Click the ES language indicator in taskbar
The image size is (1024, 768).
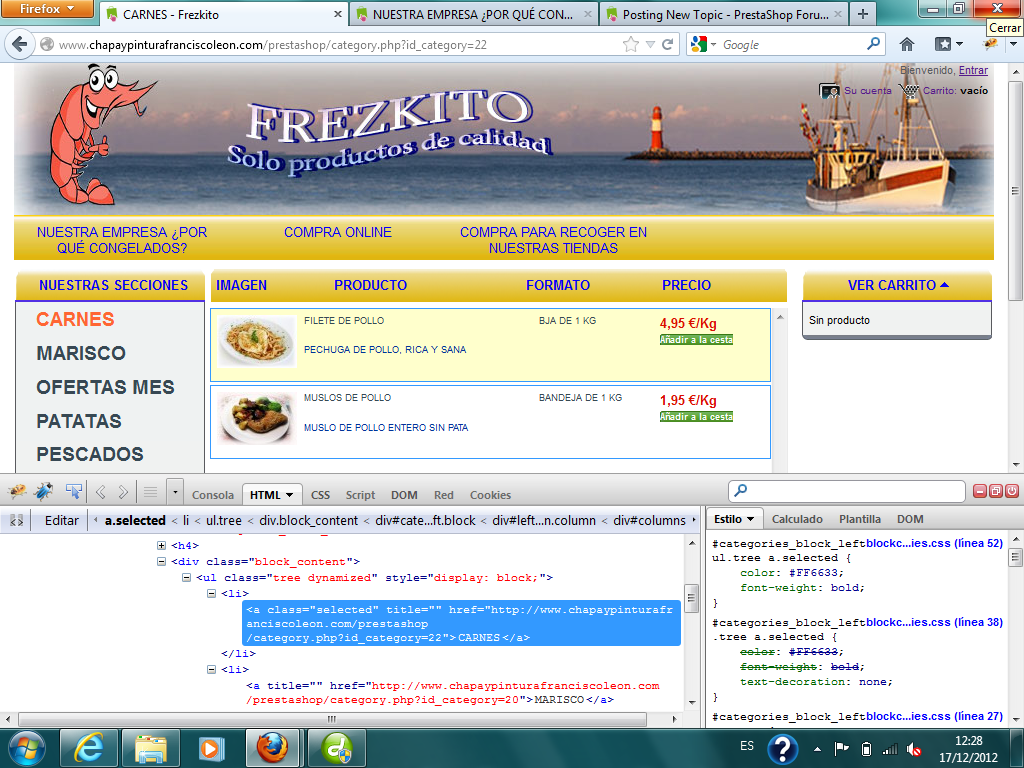click(x=747, y=746)
